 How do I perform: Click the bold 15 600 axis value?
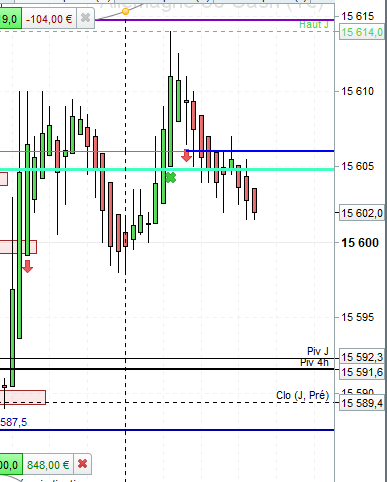pyautogui.click(x=360, y=243)
